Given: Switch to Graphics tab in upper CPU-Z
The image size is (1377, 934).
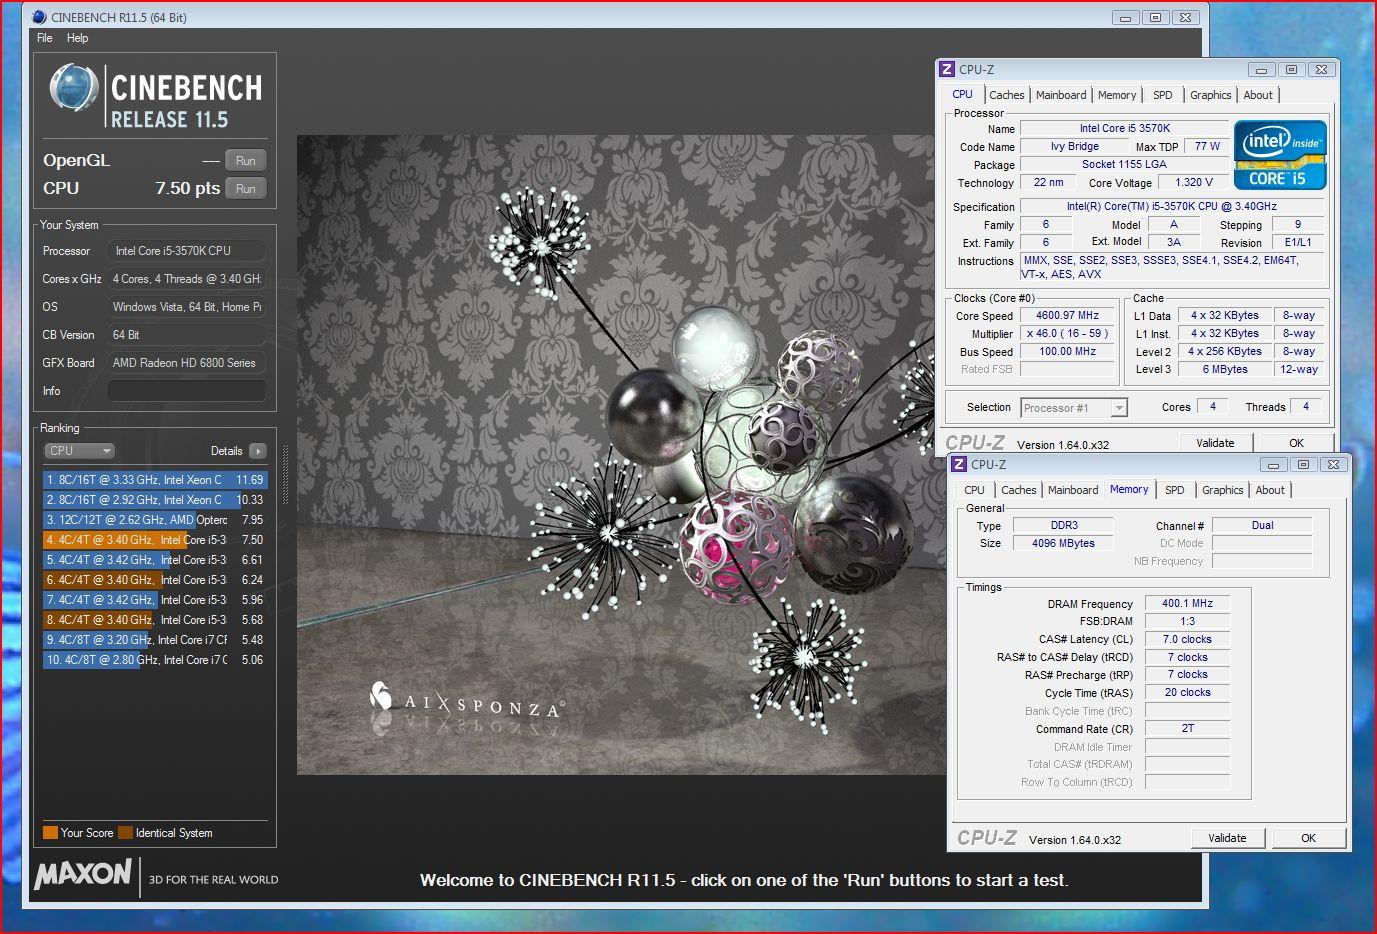Looking at the screenshot, I should click(1210, 95).
